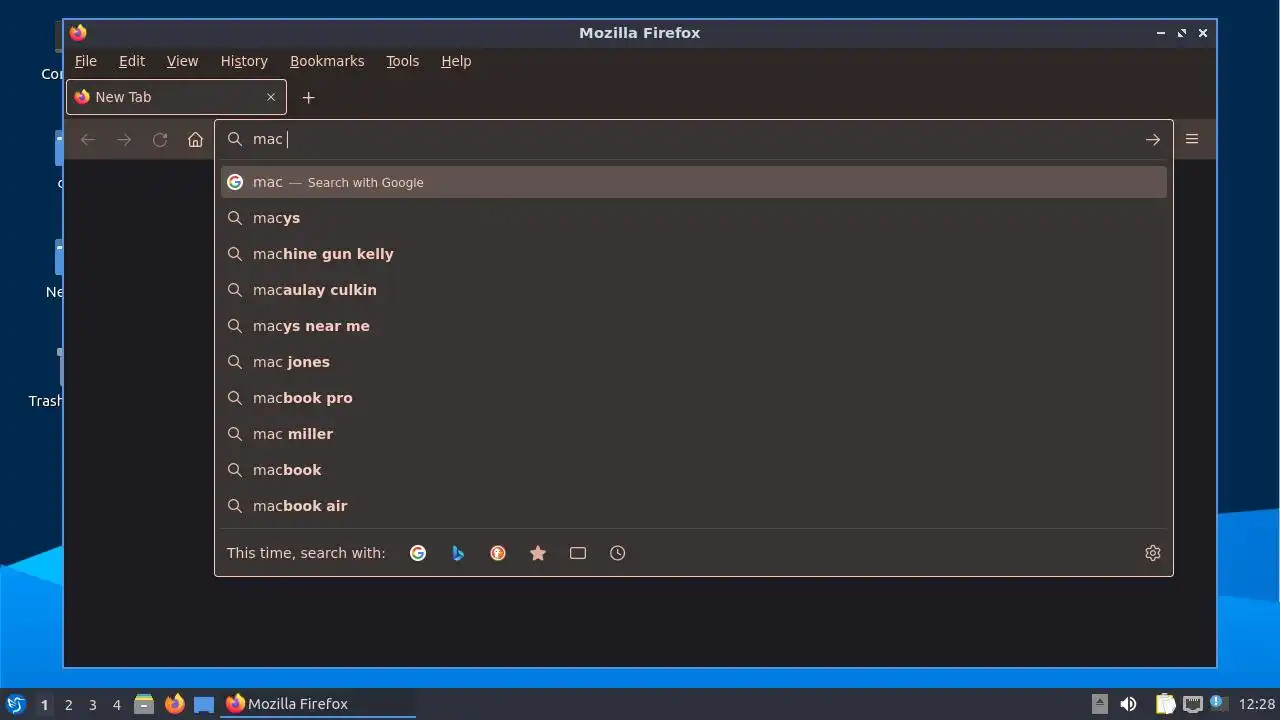This screenshot has height=720, width=1280.
Task: Open the View menu
Action: 182,61
